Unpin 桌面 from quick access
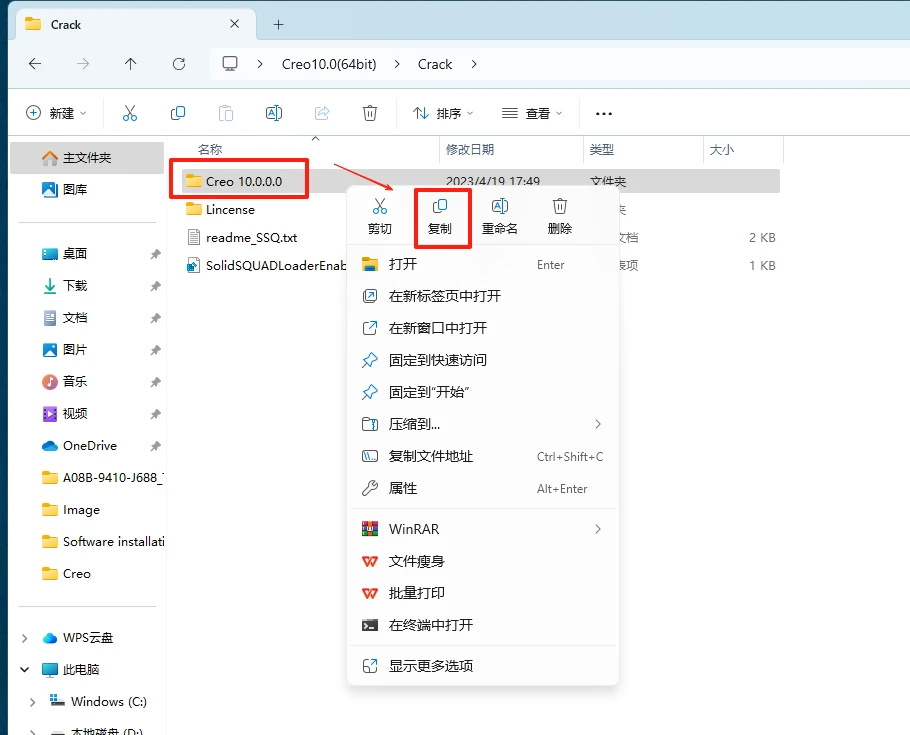This screenshot has height=735, width=910. coord(156,254)
